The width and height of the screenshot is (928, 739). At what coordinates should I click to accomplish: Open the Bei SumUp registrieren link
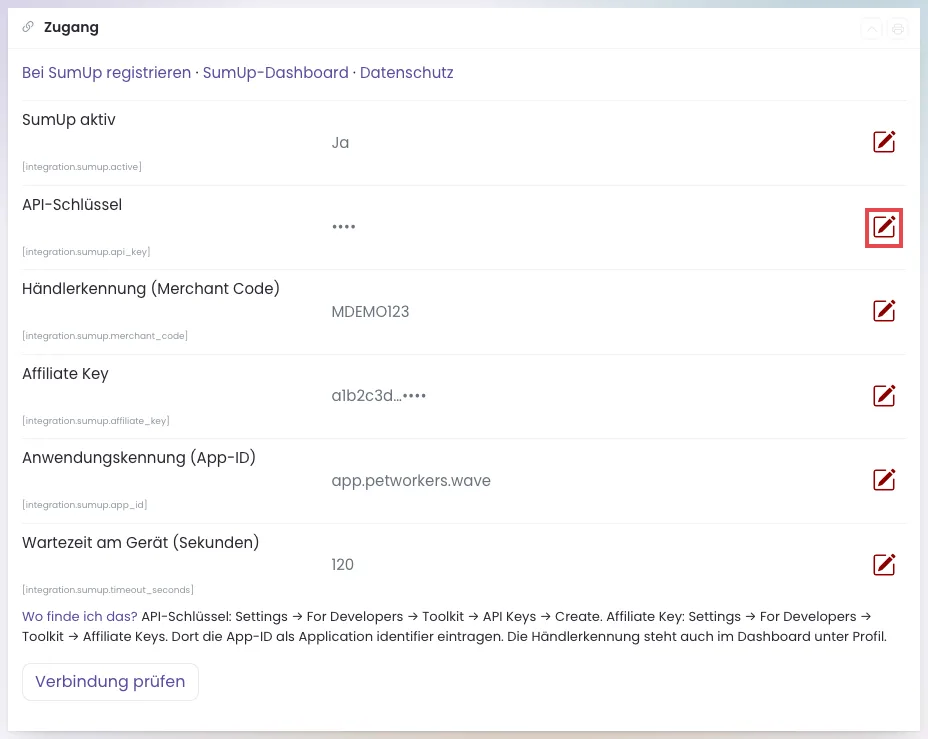pyautogui.click(x=107, y=73)
